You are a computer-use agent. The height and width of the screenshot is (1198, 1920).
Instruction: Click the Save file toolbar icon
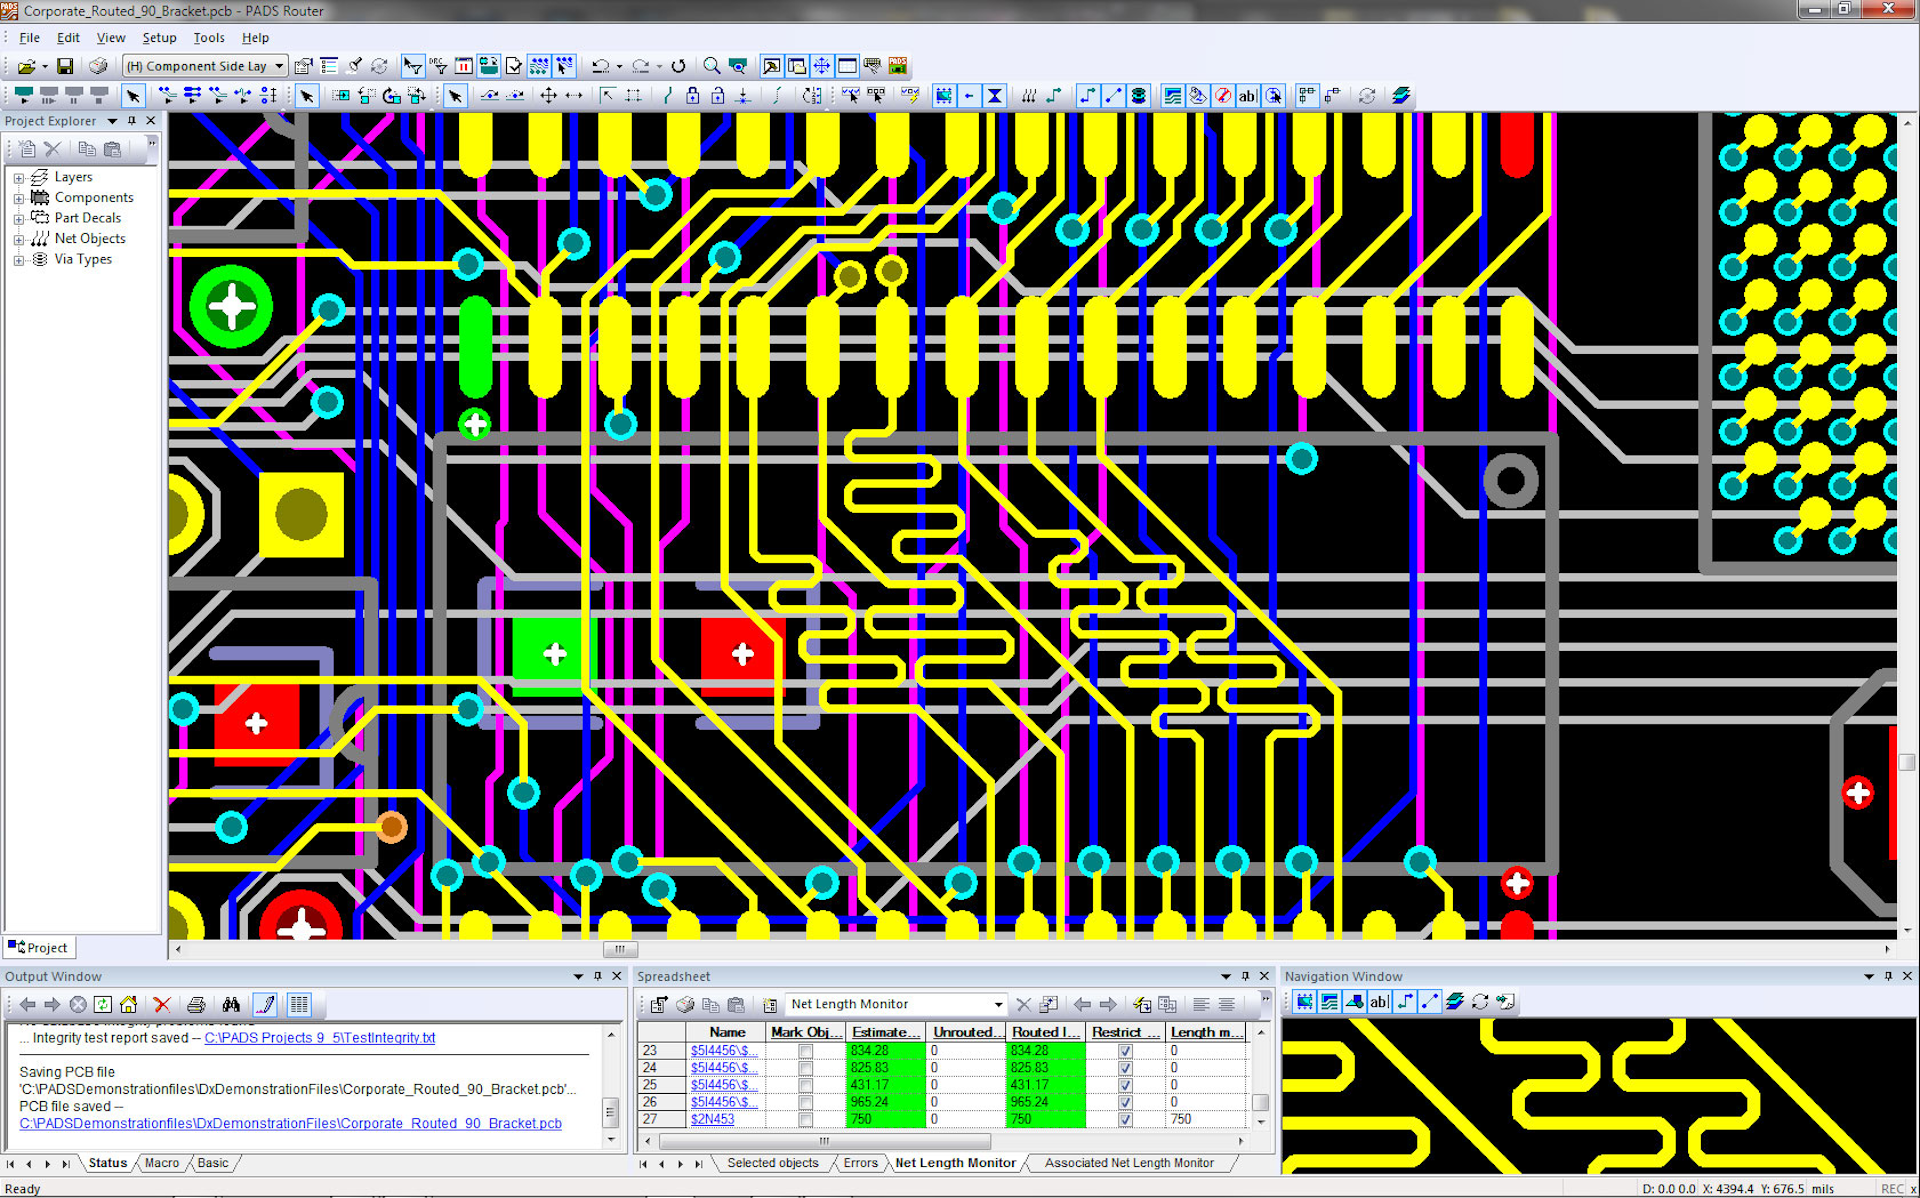coord(65,66)
